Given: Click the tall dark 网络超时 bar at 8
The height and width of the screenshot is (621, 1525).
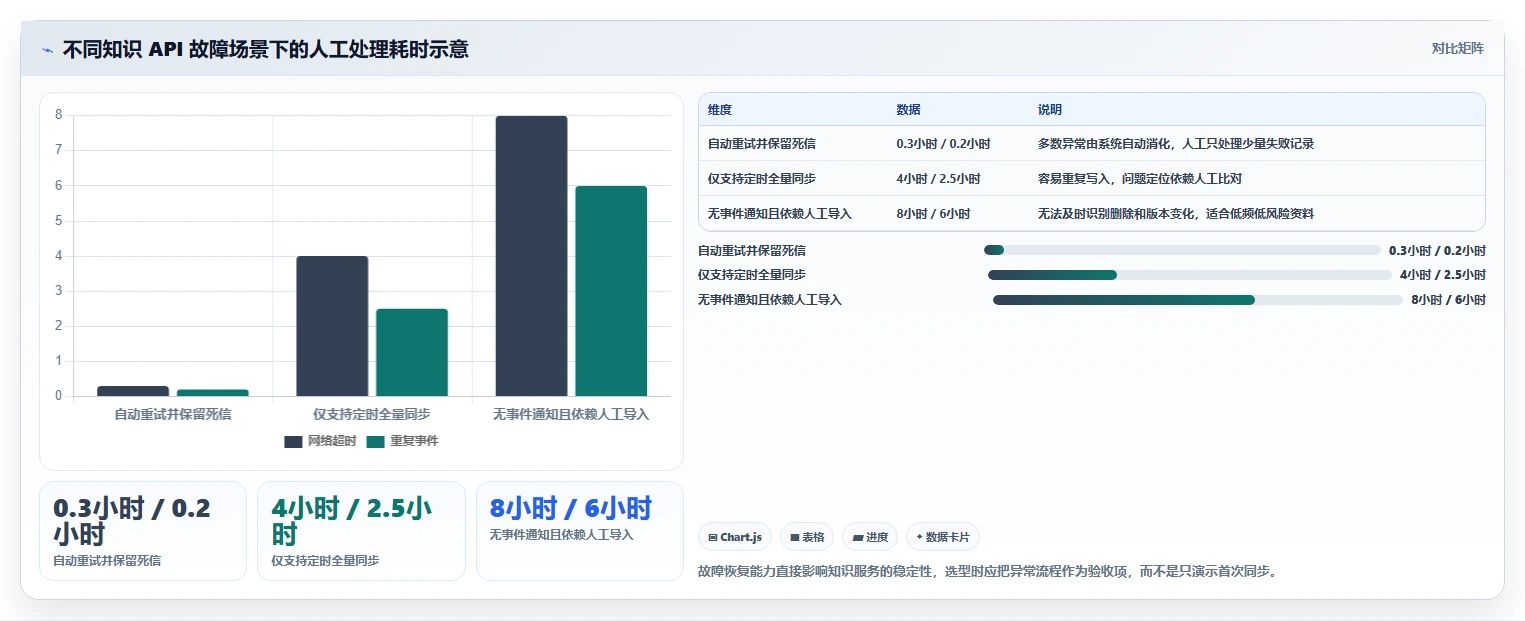Looking at the screenshot, I should coord(531,256).
